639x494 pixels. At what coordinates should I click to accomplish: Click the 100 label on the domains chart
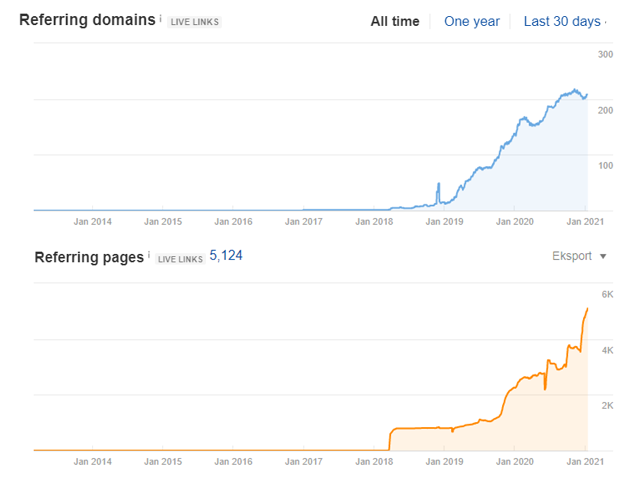point(606,165)
